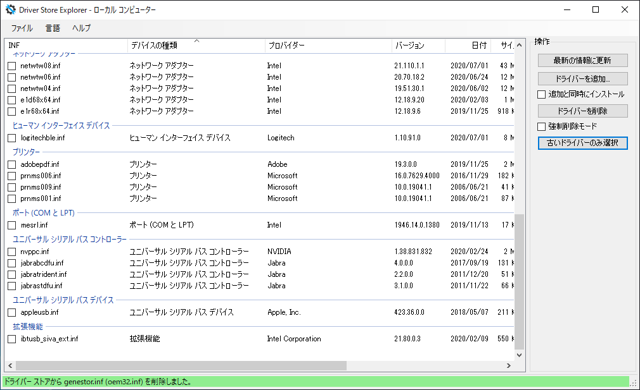Viewport: 640px width, 390px height.
Task: Click the status bar deletion message
Action: [x=98, y=382]
